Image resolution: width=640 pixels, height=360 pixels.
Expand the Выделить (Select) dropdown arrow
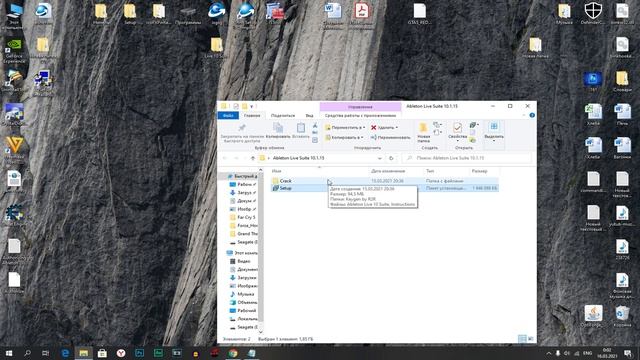pyautogui.click(x=494, y=141)
